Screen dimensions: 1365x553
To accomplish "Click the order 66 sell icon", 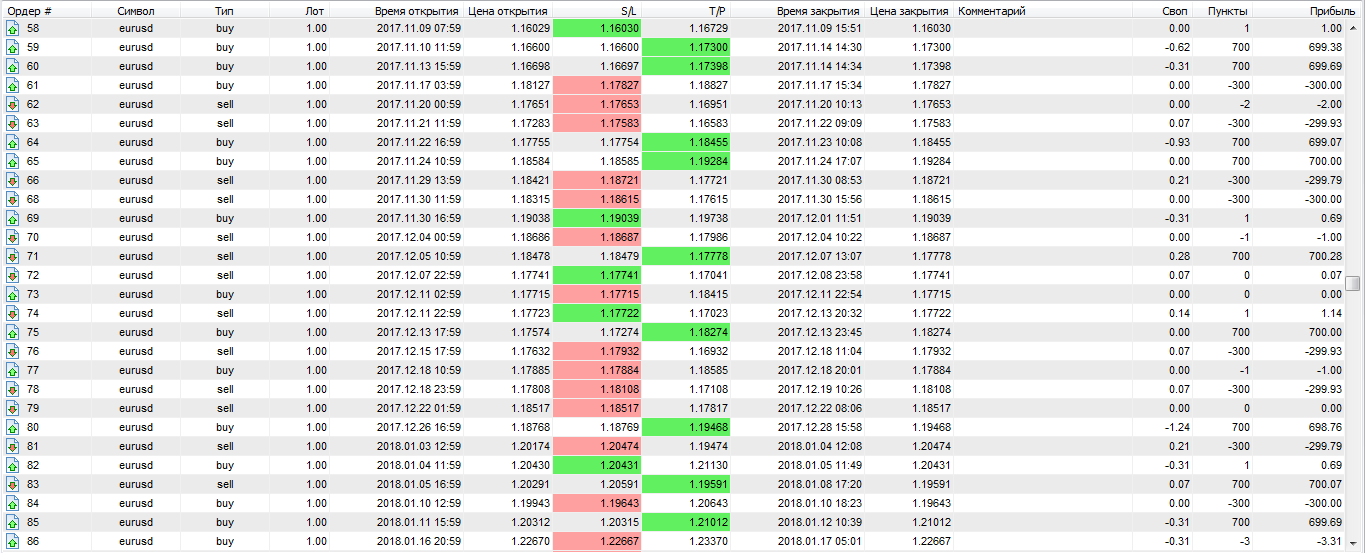I will point(12,180).
